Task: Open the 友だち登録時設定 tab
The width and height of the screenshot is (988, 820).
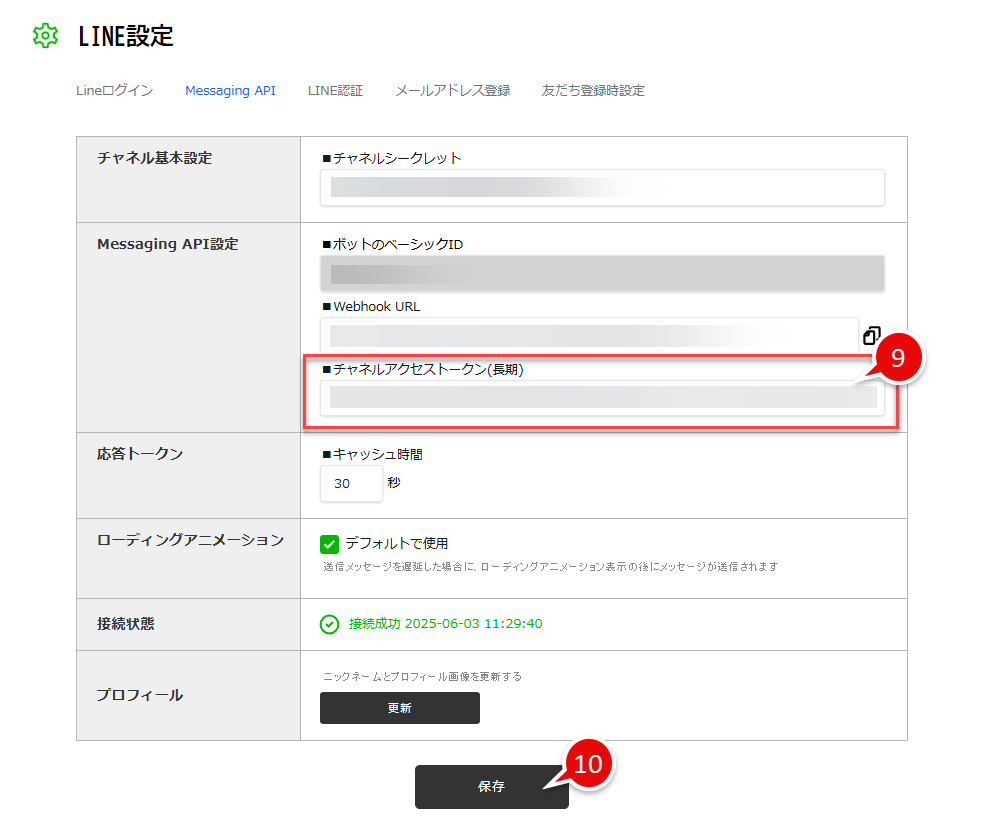Action: (593, 91)
